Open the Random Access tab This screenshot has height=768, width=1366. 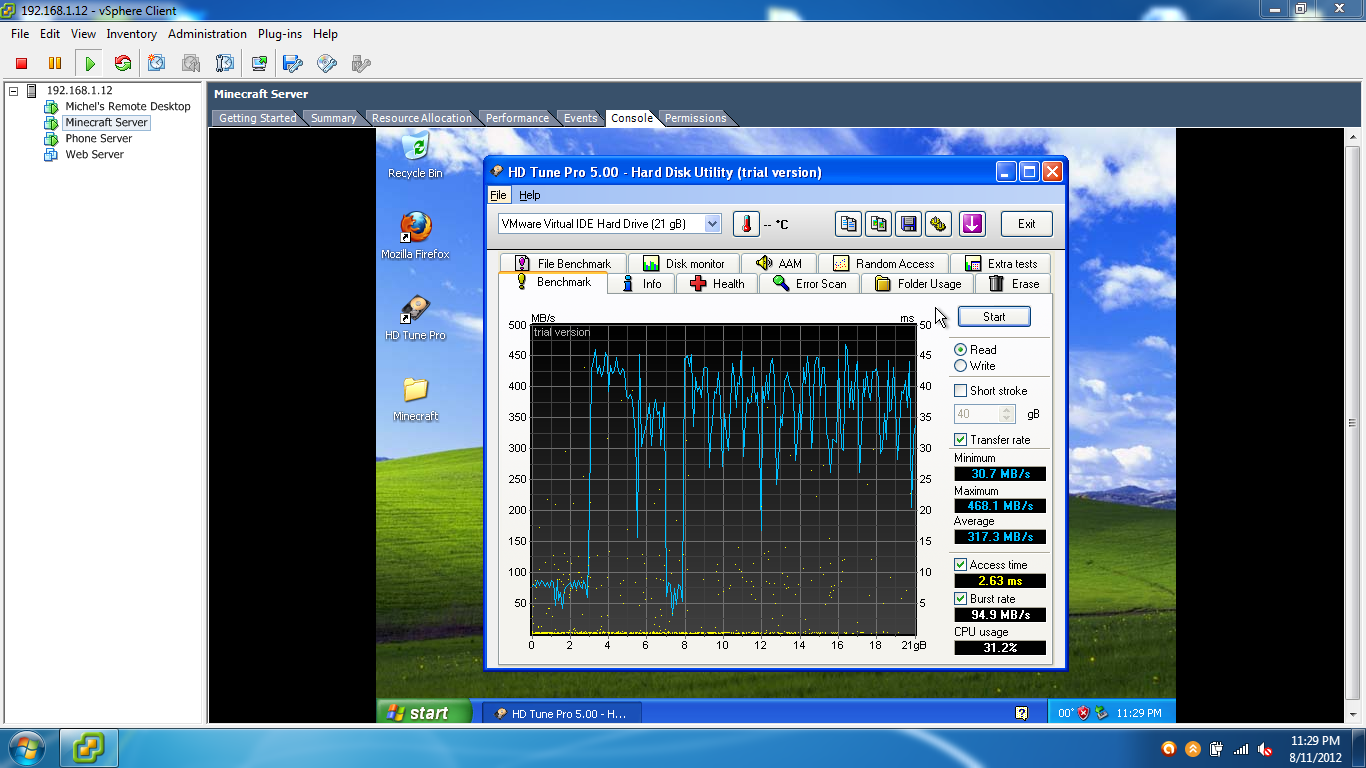(x=883, y=264)
